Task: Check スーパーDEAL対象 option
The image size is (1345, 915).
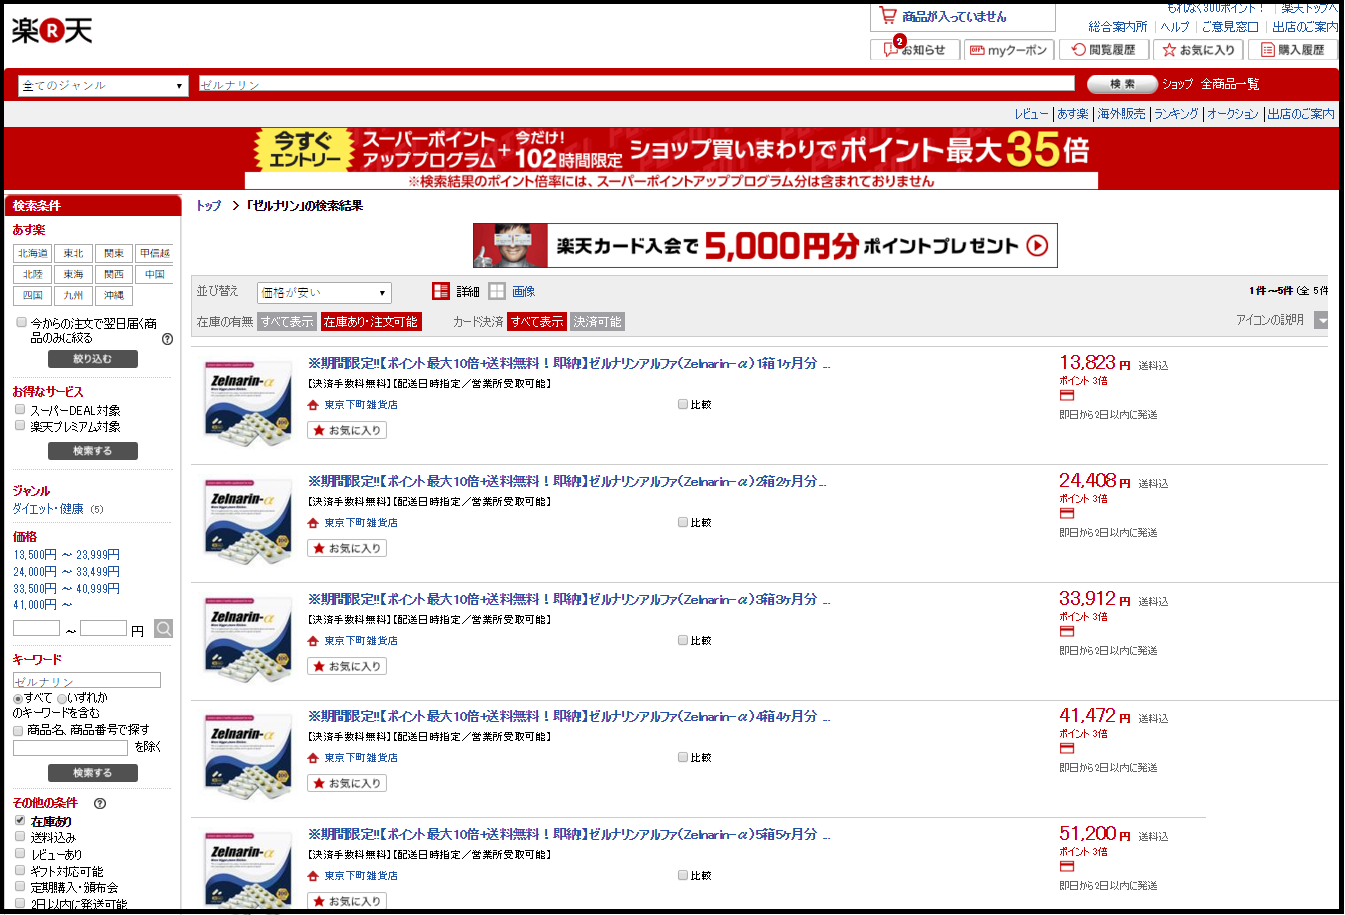Action: tap(20, 409)
